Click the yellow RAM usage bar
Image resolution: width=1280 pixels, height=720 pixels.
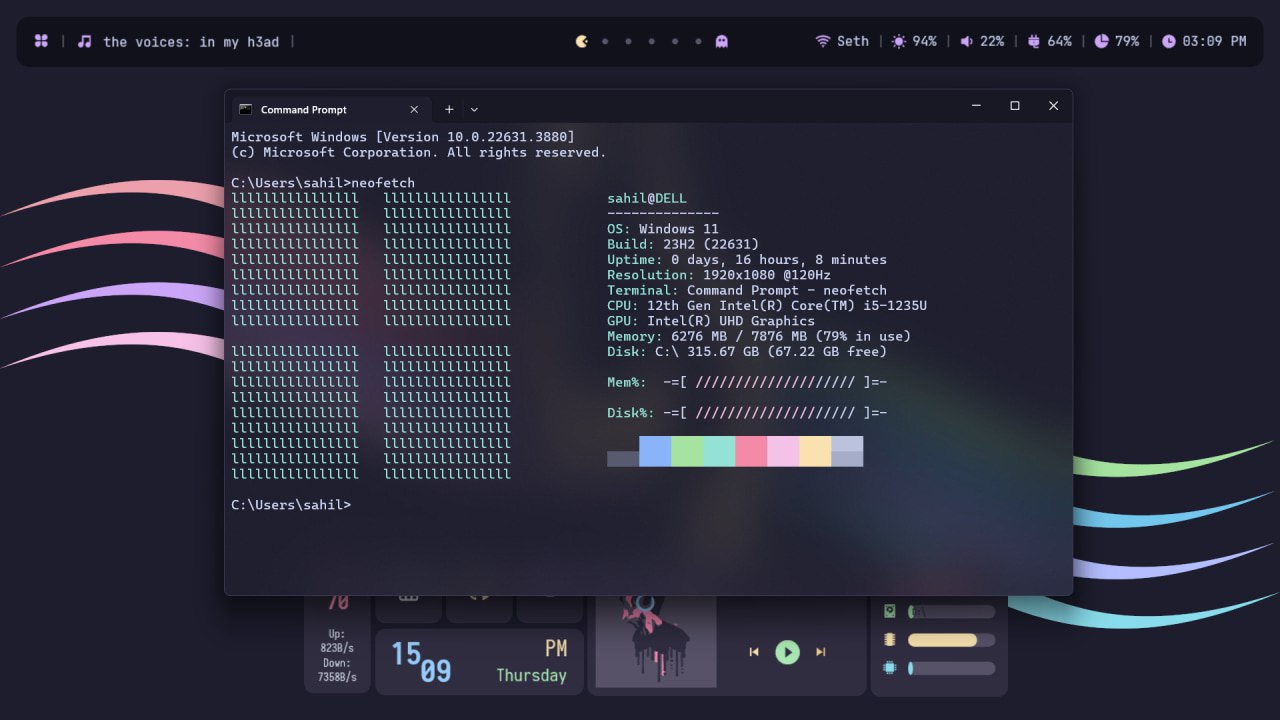[951, 640]
